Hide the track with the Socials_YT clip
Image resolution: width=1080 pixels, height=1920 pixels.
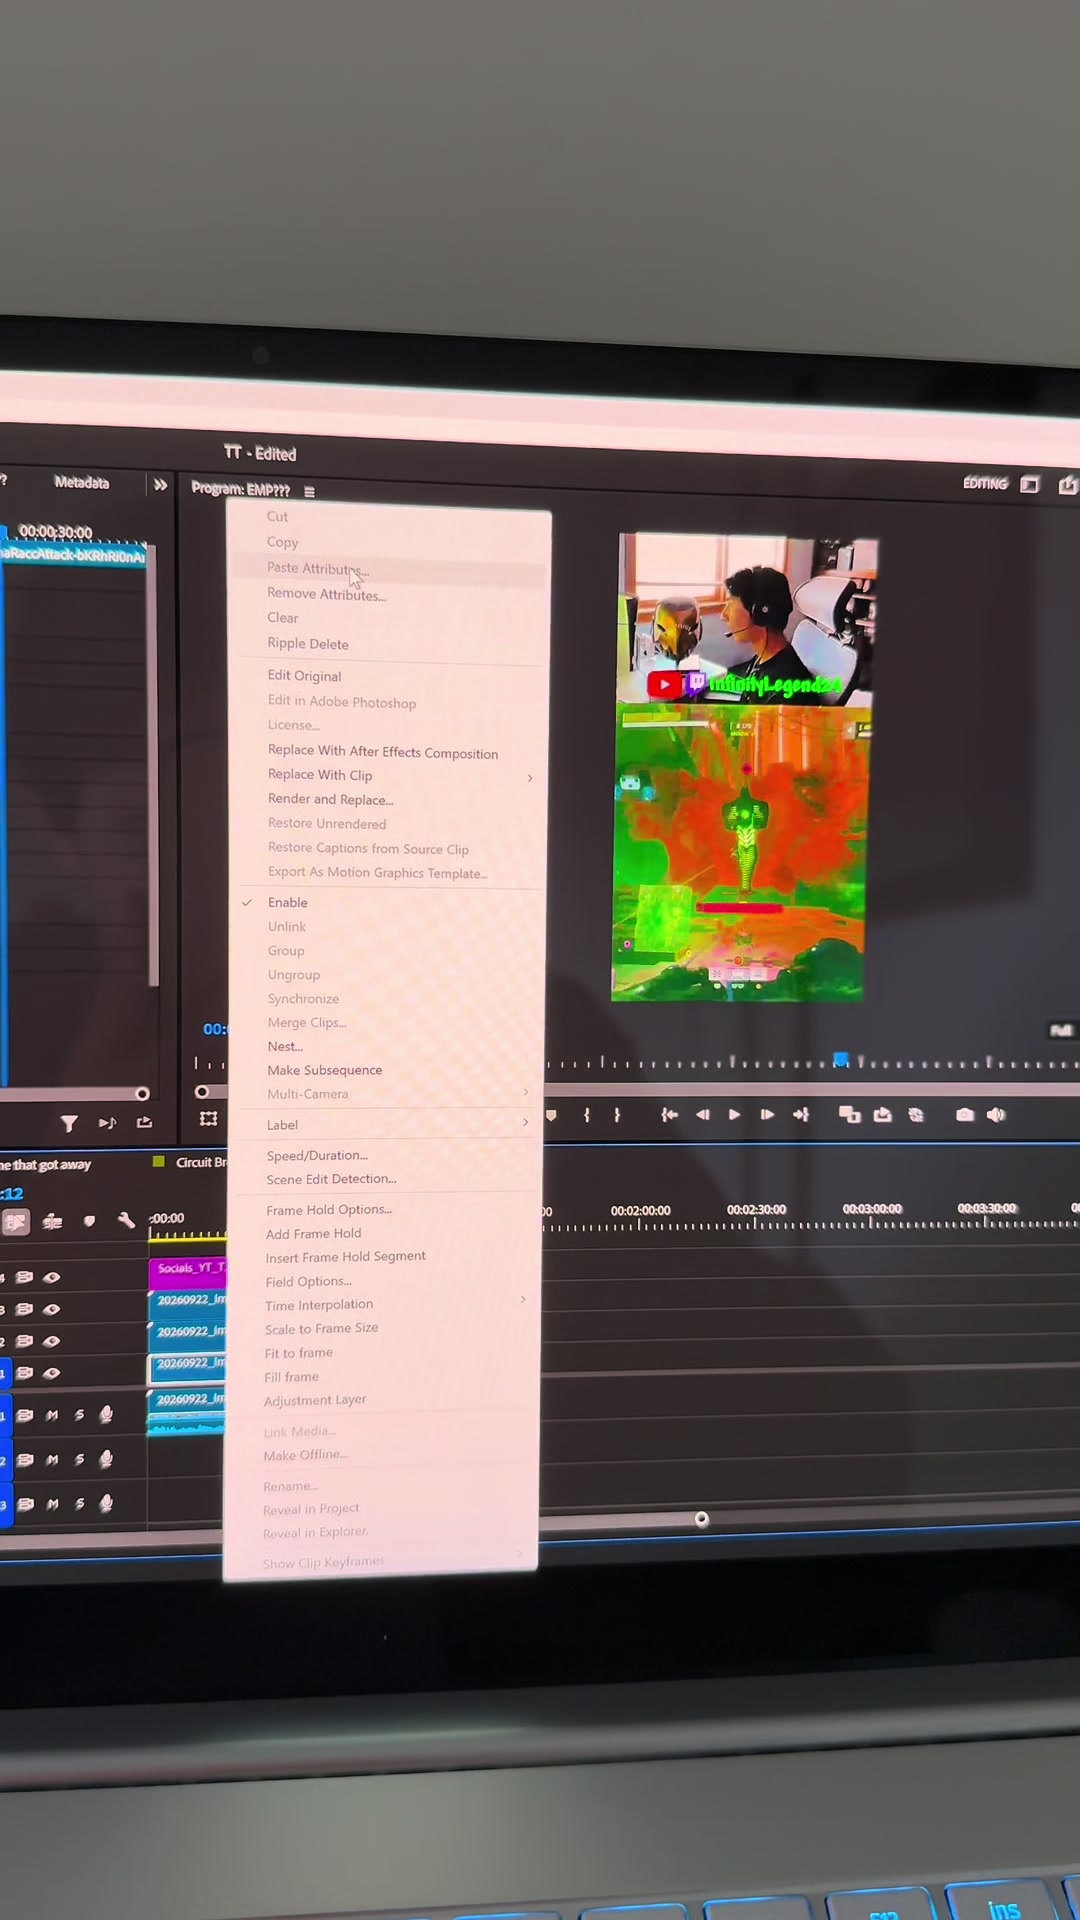pos(52,1277)
